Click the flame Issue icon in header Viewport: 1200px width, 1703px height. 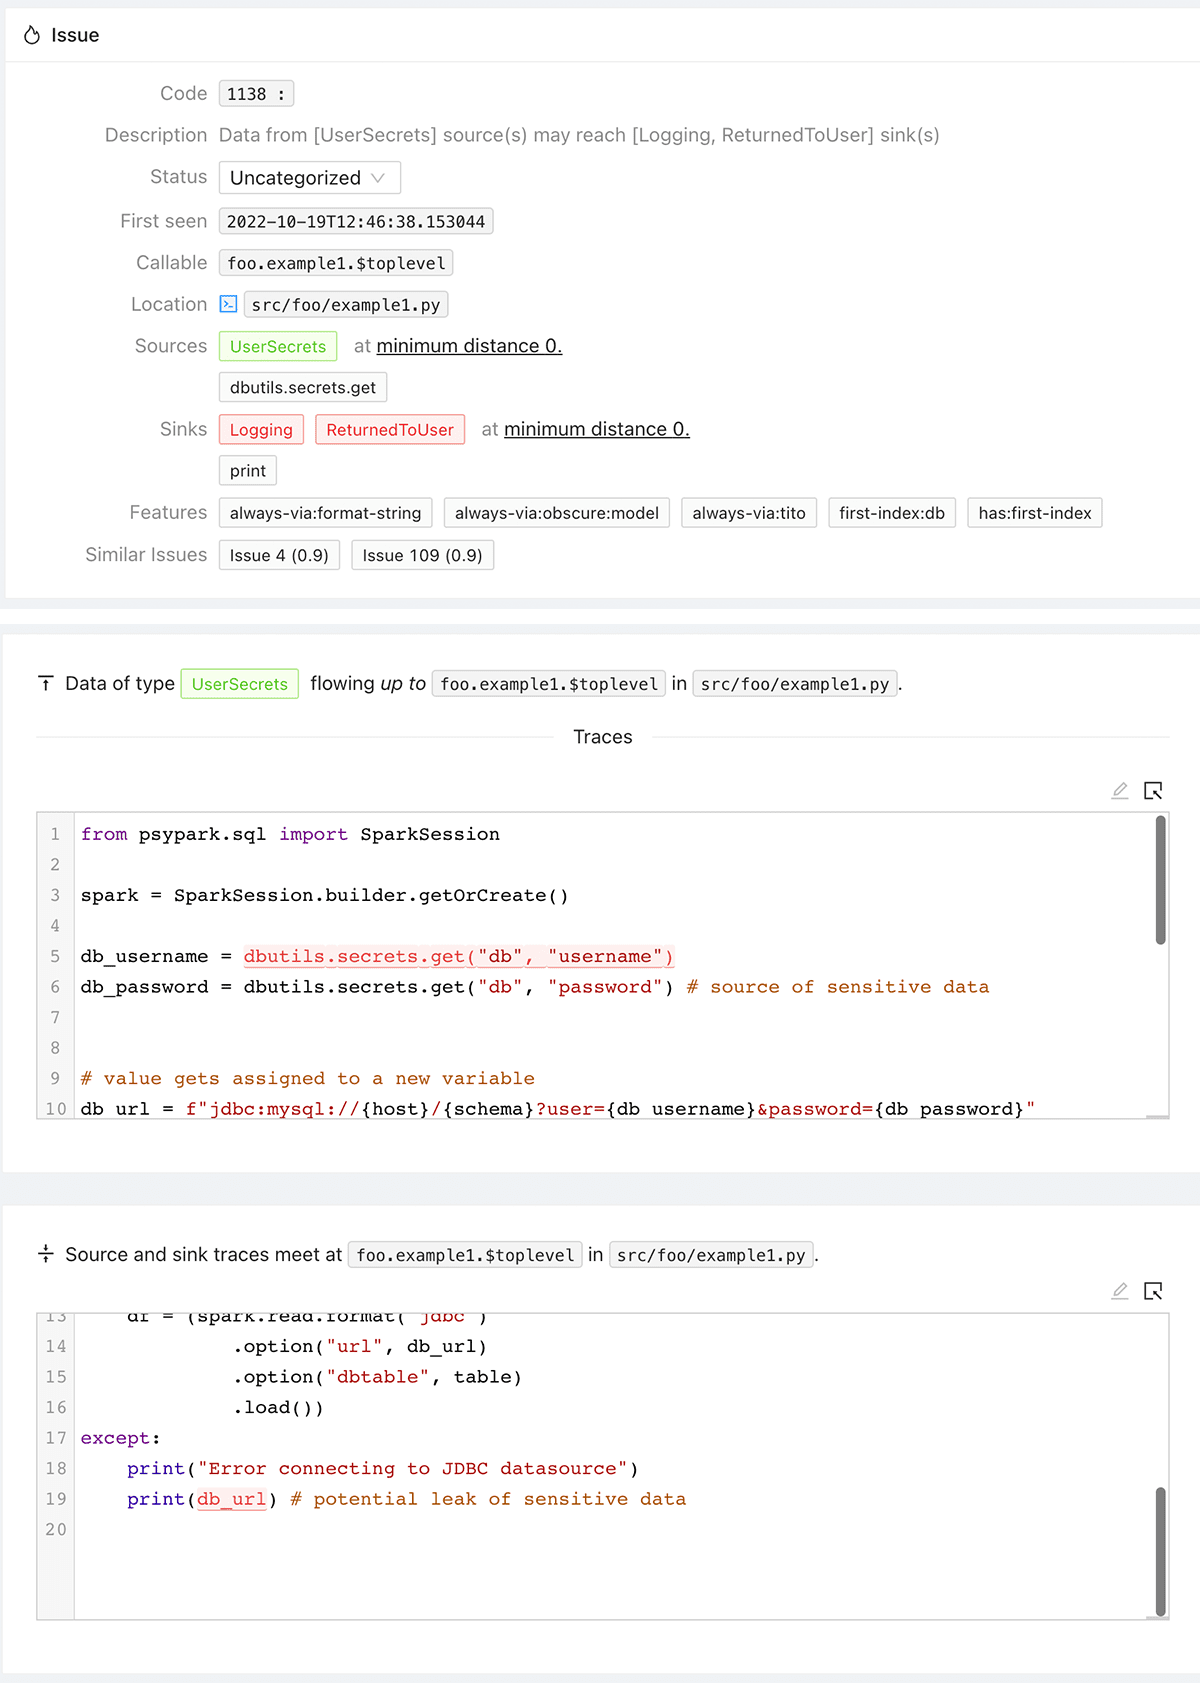coord(32,35)
